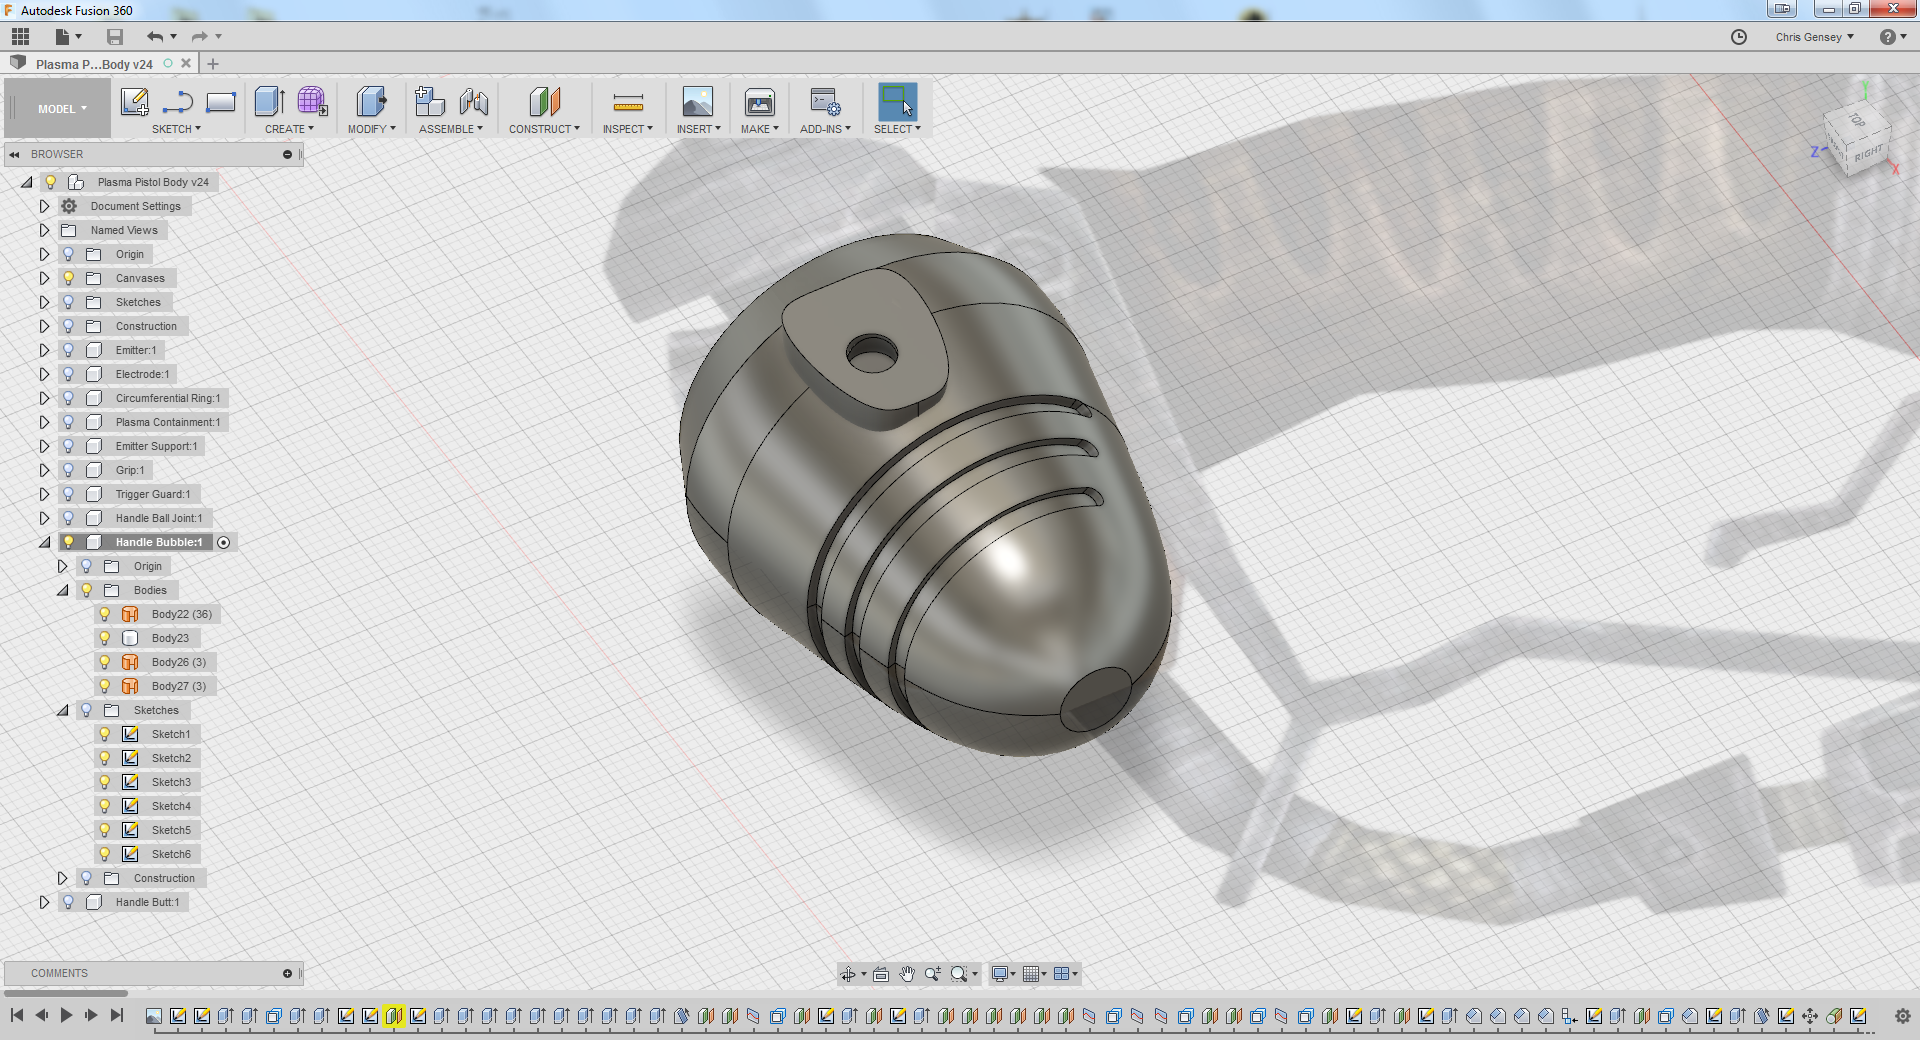1924x1042 pixels.
Task: Open the 3D Print Make icon
Action: pos(759,102)
